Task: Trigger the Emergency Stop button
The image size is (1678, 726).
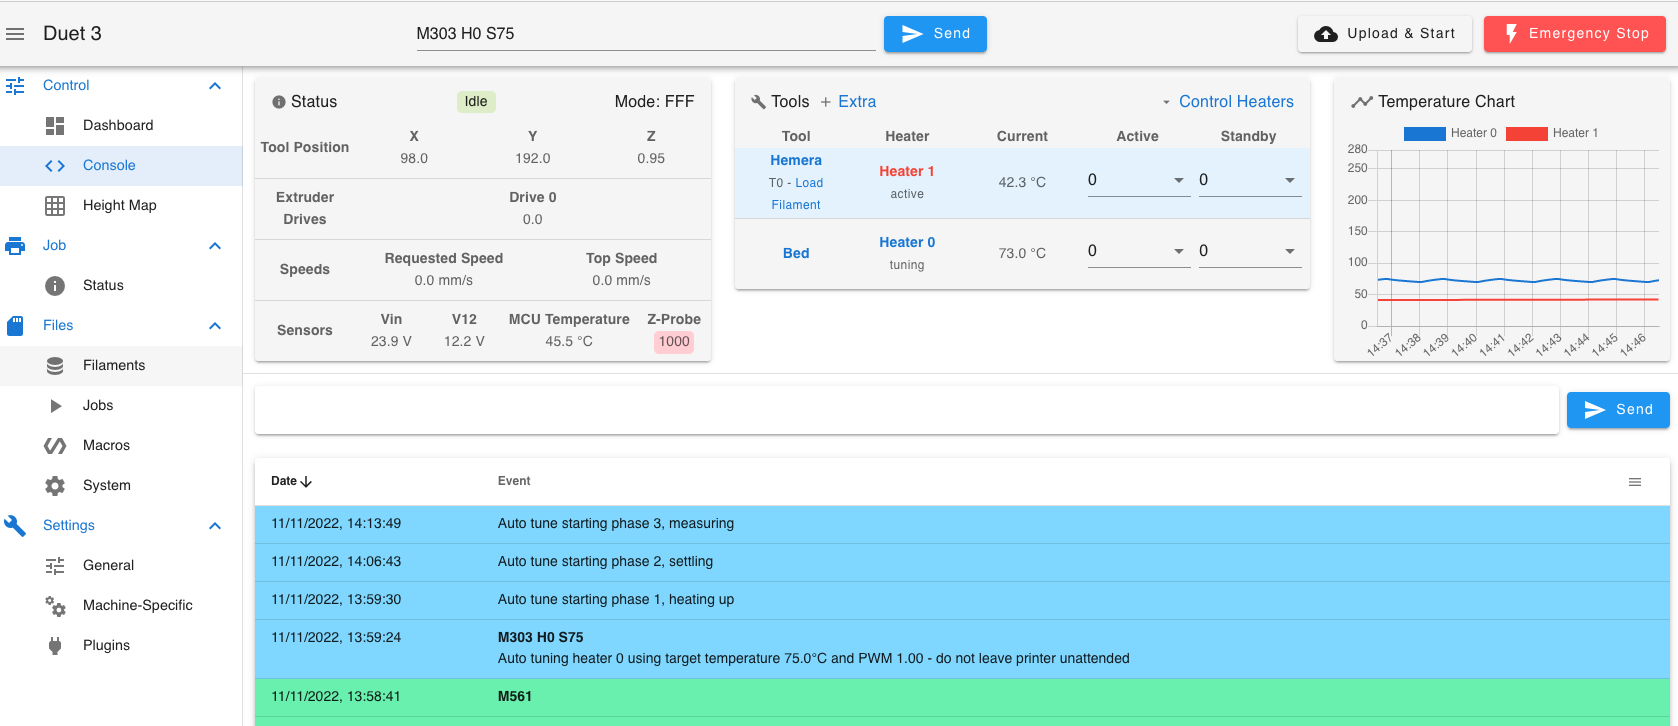Action: click(1575, 34)
